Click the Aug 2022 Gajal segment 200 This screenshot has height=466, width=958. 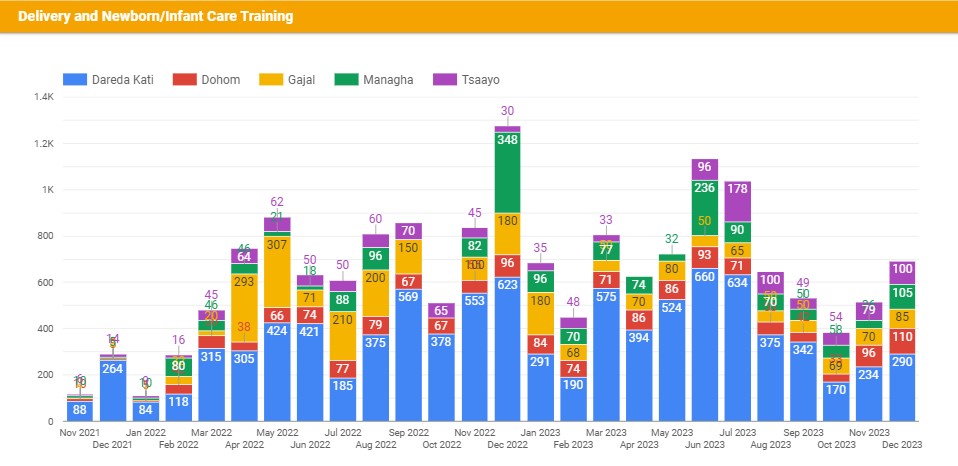[x=376, y=293]
